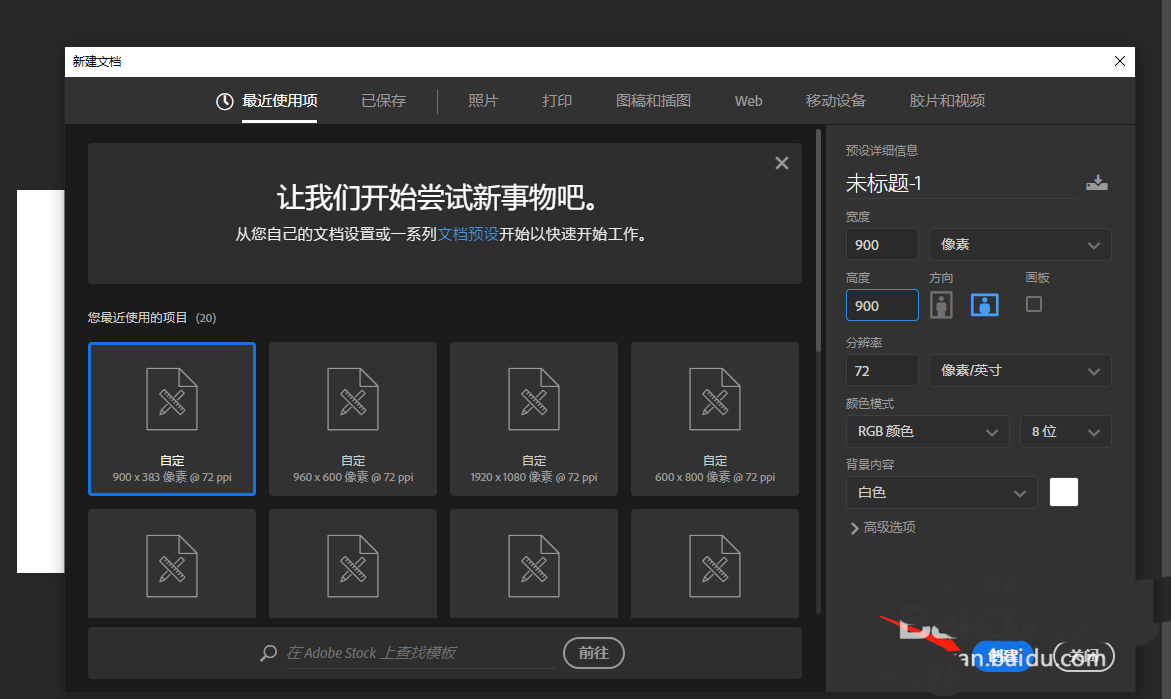
Task: Toggle the selected 900 x 383 preset
Action: pos(171,418)
